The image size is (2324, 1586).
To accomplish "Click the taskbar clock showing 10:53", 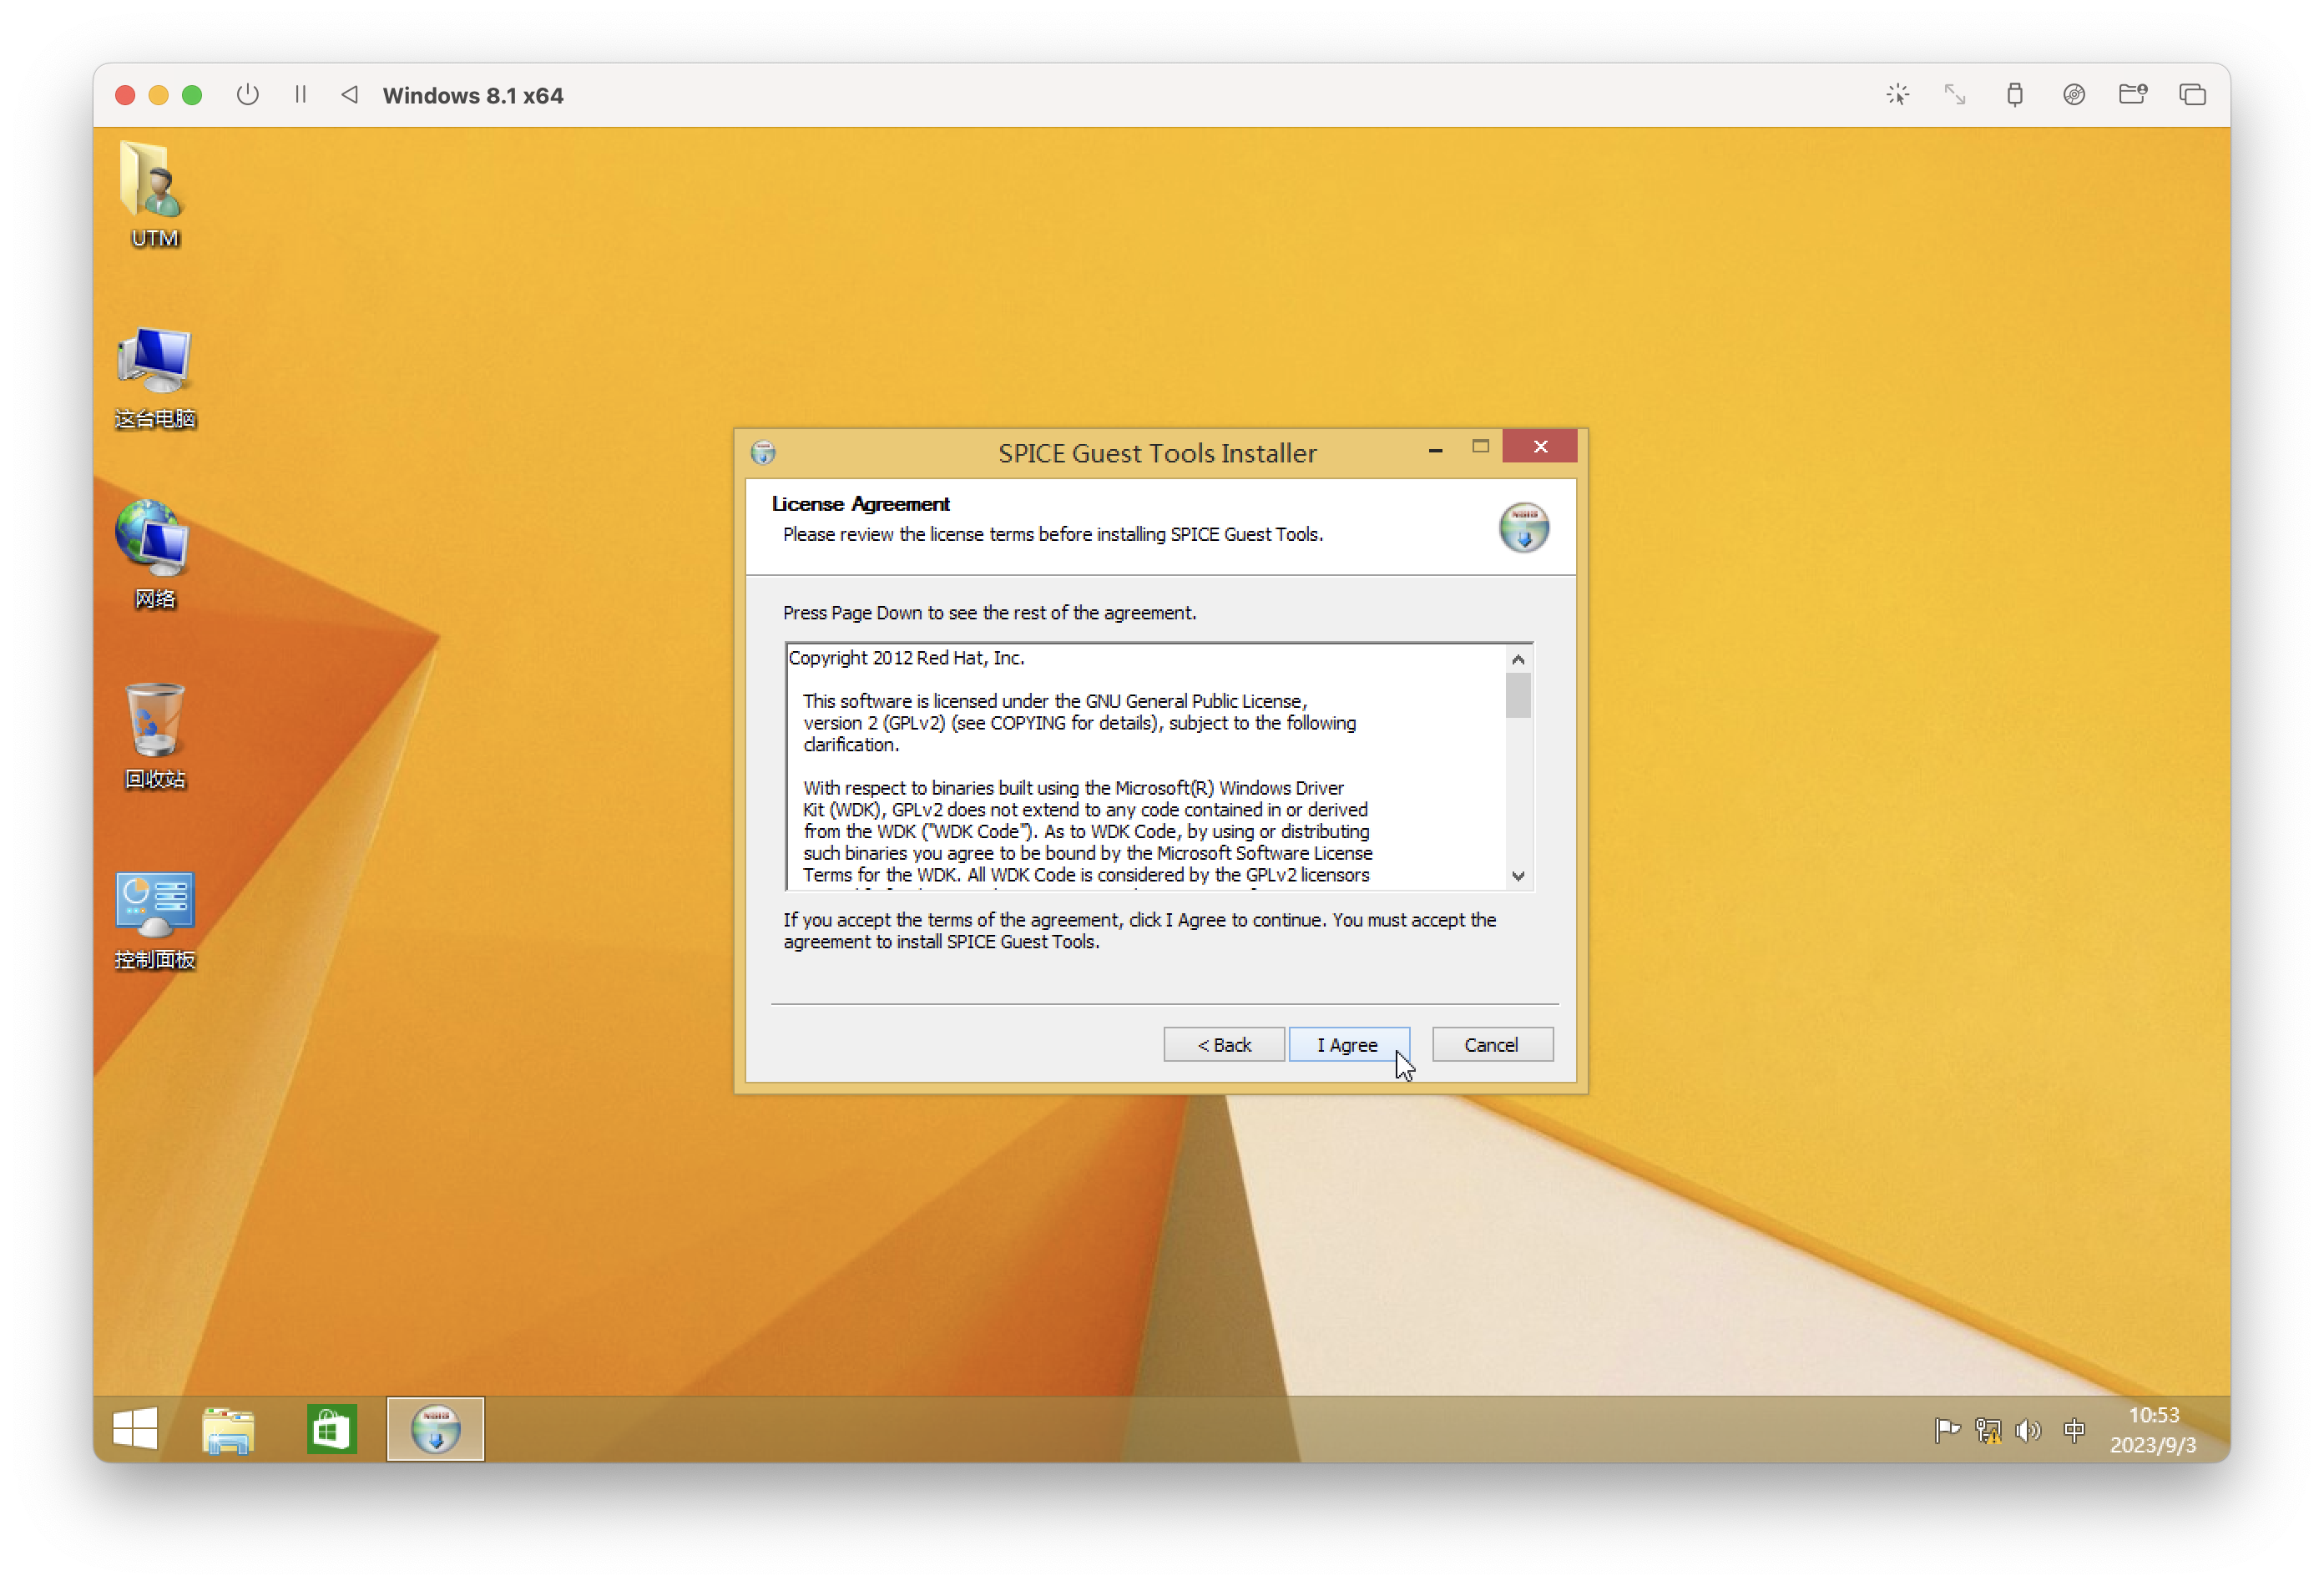I will coord(2153,1430).
